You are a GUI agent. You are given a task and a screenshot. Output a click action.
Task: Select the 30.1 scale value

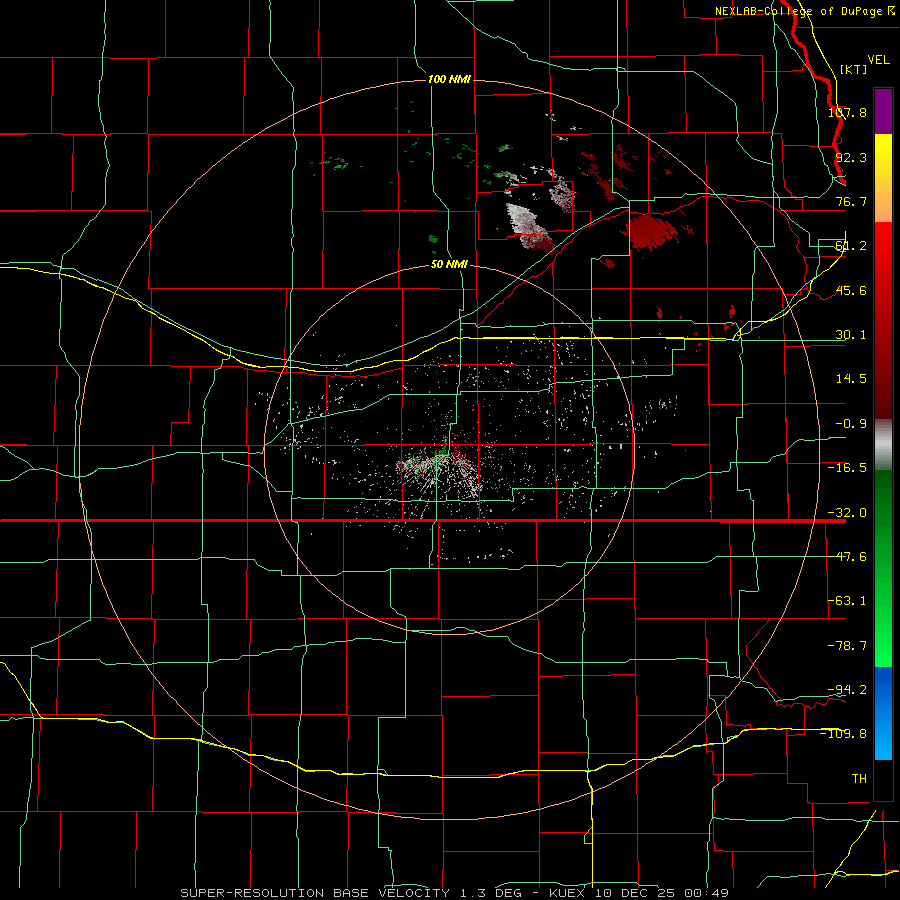coord(851,335)
